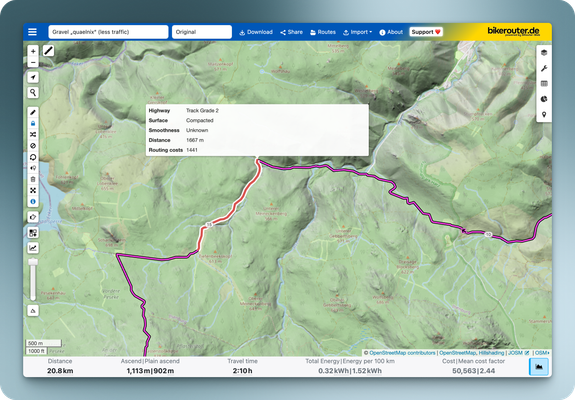Locate my current position
The width and height of the screenshot is (575, 400).
tap(33, 77)
